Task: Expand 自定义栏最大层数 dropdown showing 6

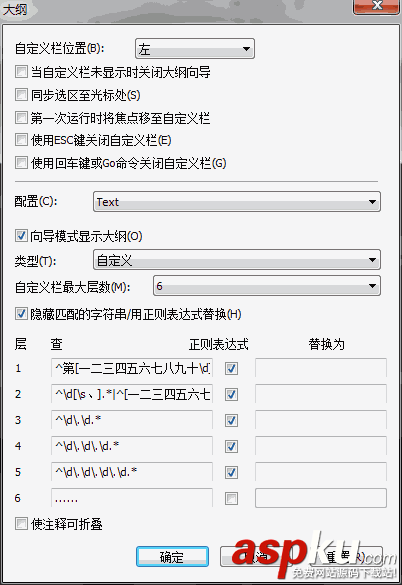Action: pos(267,286)
